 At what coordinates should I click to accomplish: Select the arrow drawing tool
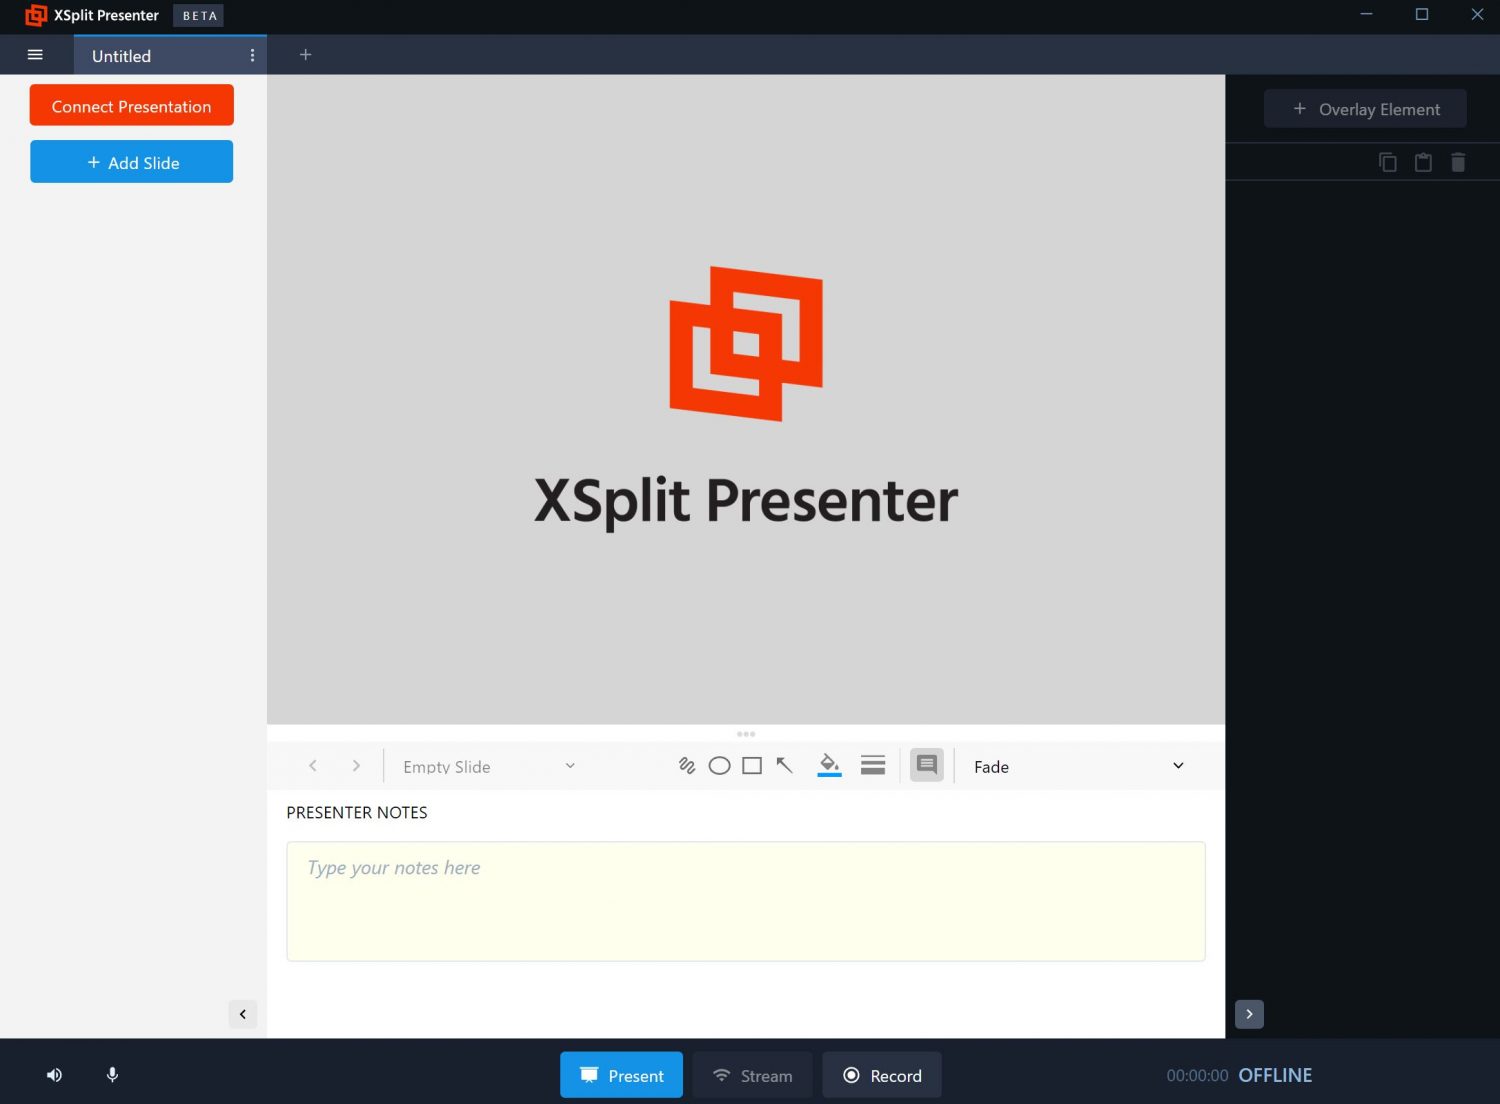pyautogui.click(x=785, y=766)
